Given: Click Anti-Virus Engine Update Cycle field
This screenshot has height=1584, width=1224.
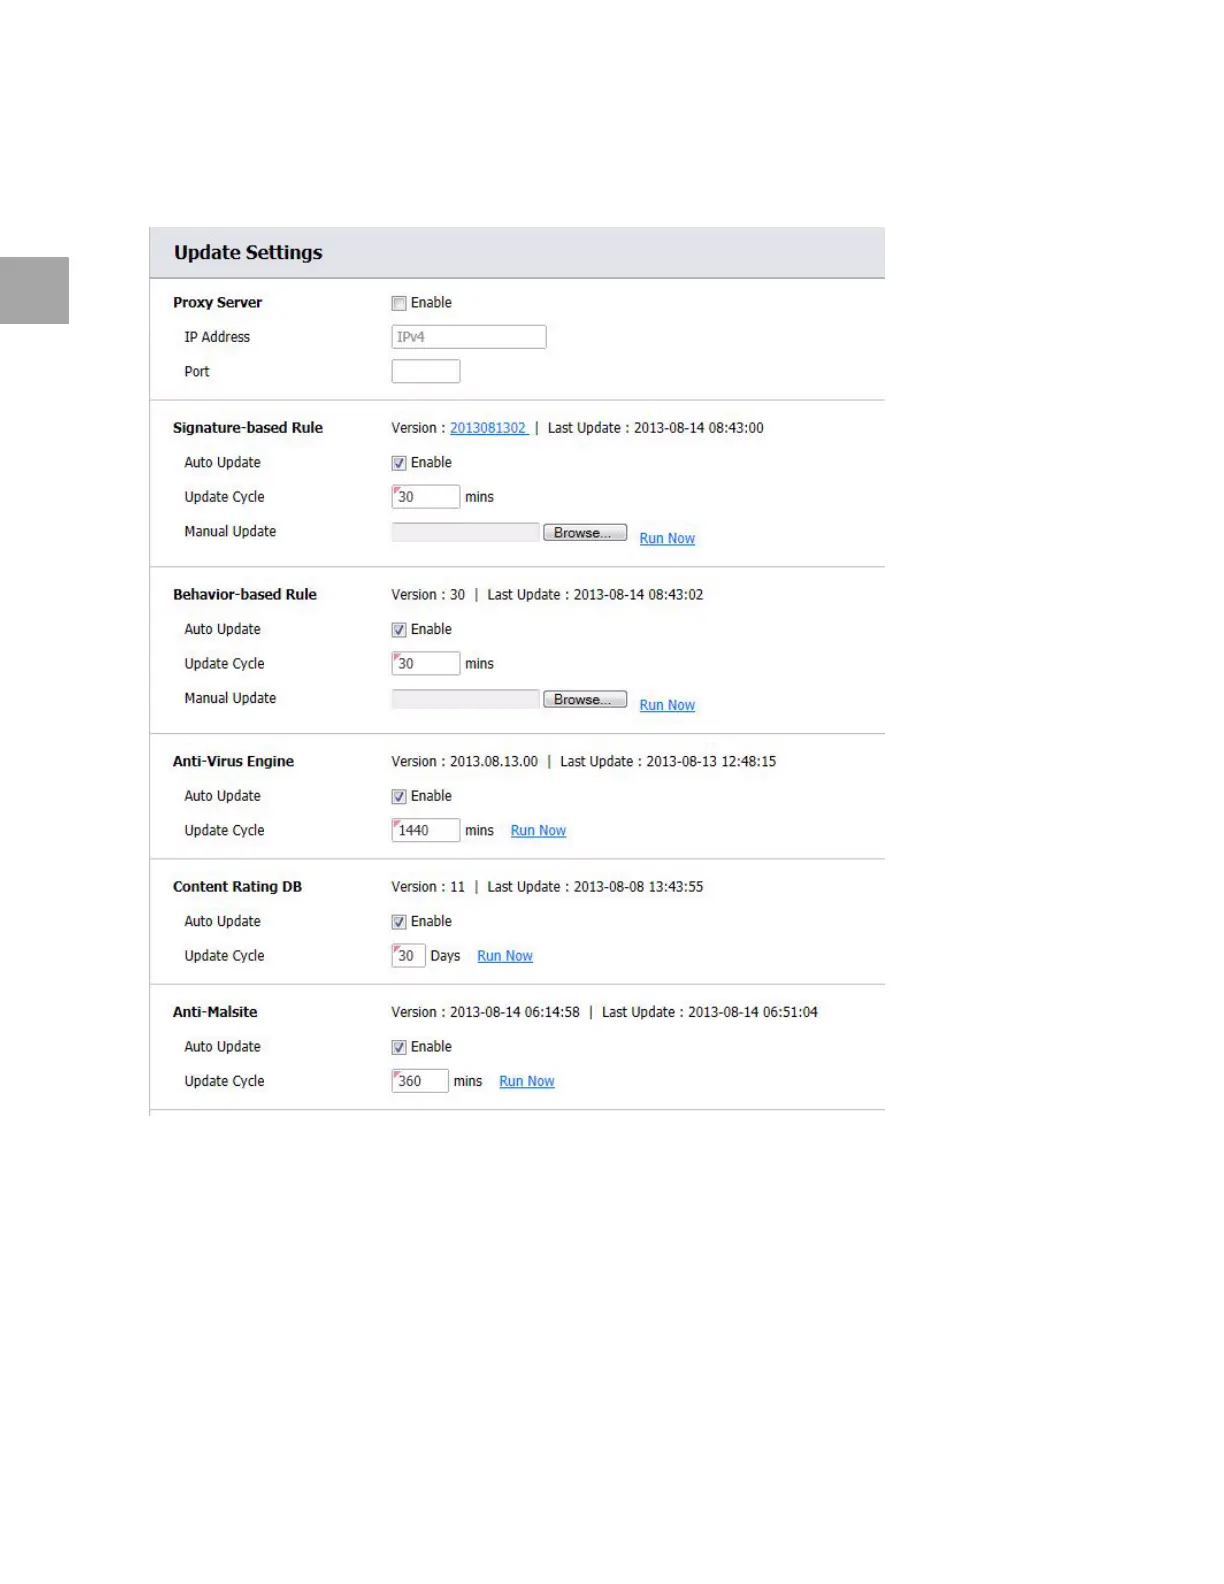Looking at the screenshot, I should coord(425,831).
